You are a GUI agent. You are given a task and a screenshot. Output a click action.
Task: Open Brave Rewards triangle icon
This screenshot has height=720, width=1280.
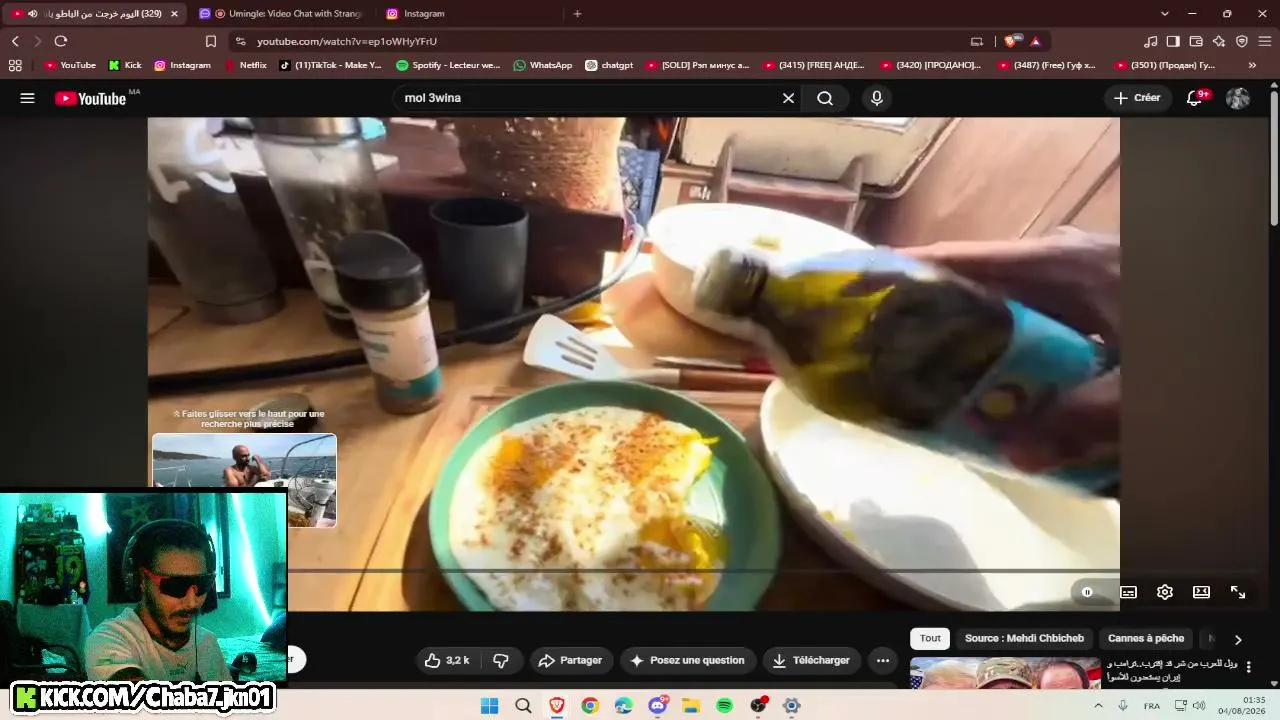[1035, 41]
